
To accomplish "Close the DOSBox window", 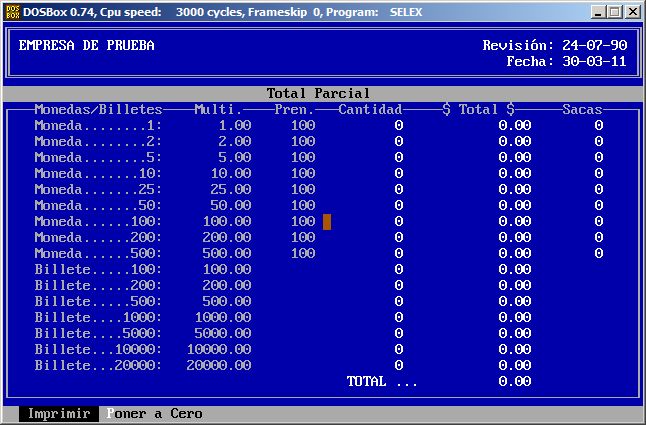I will coord(632,12).
